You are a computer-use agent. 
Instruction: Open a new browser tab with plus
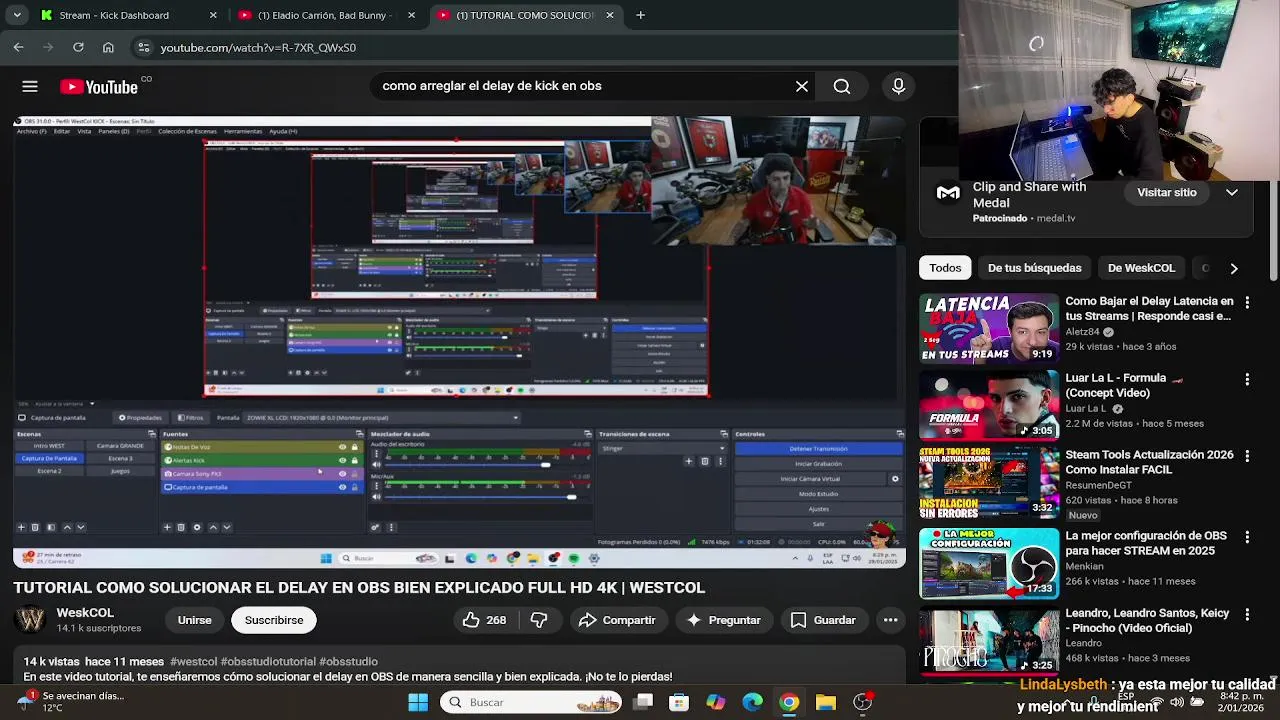pos(640,15)
